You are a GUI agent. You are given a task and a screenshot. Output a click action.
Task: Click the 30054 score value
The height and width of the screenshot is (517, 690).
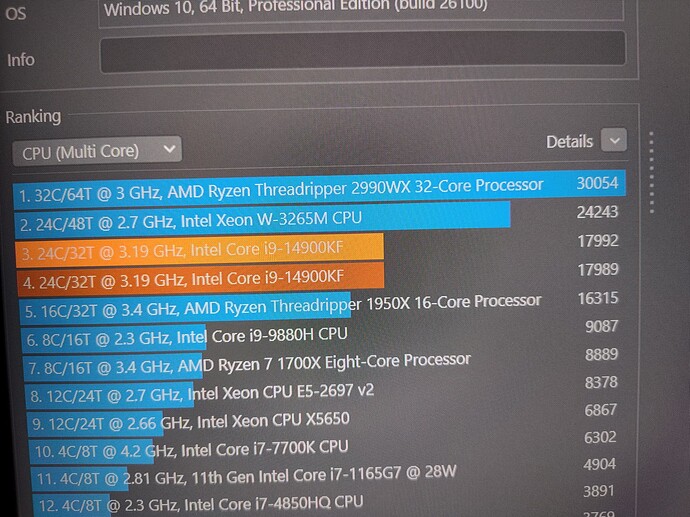coord(597,183)
